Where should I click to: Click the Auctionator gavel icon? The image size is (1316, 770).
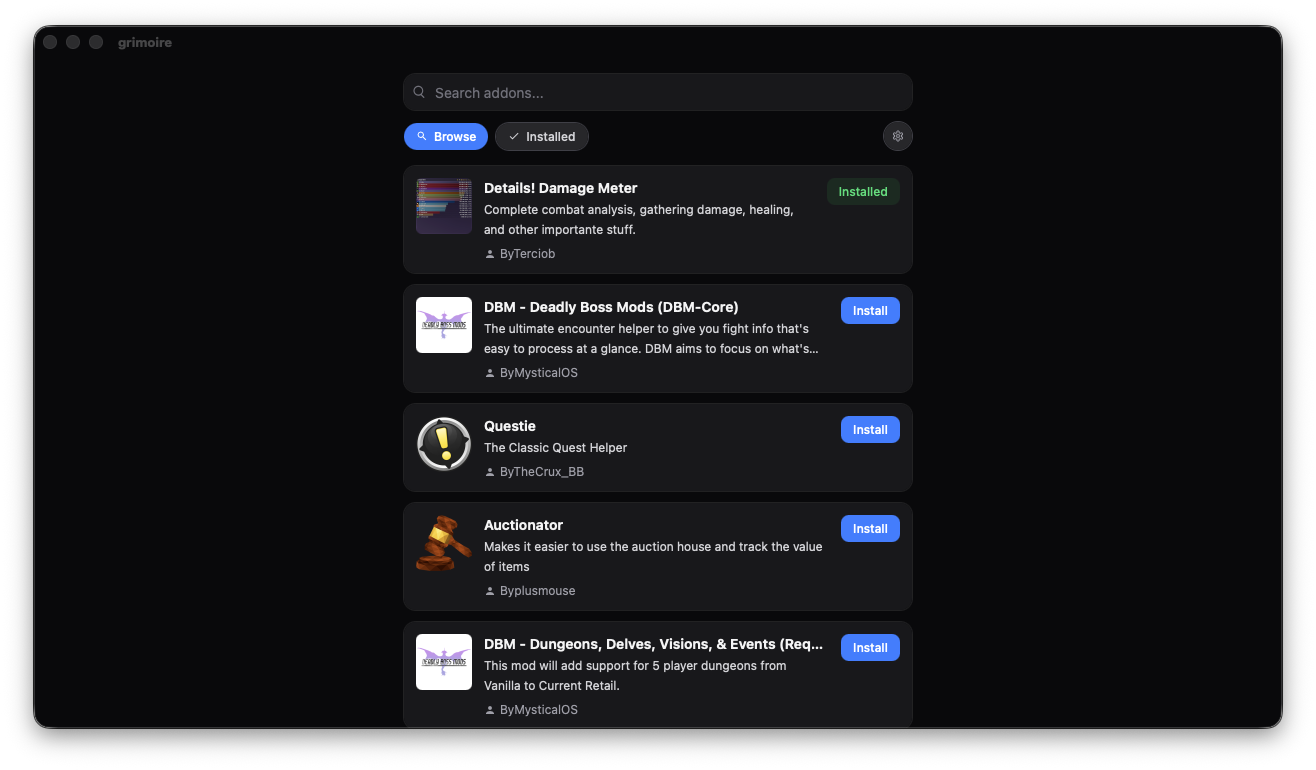pyautogui.click(x=444, y=543)
